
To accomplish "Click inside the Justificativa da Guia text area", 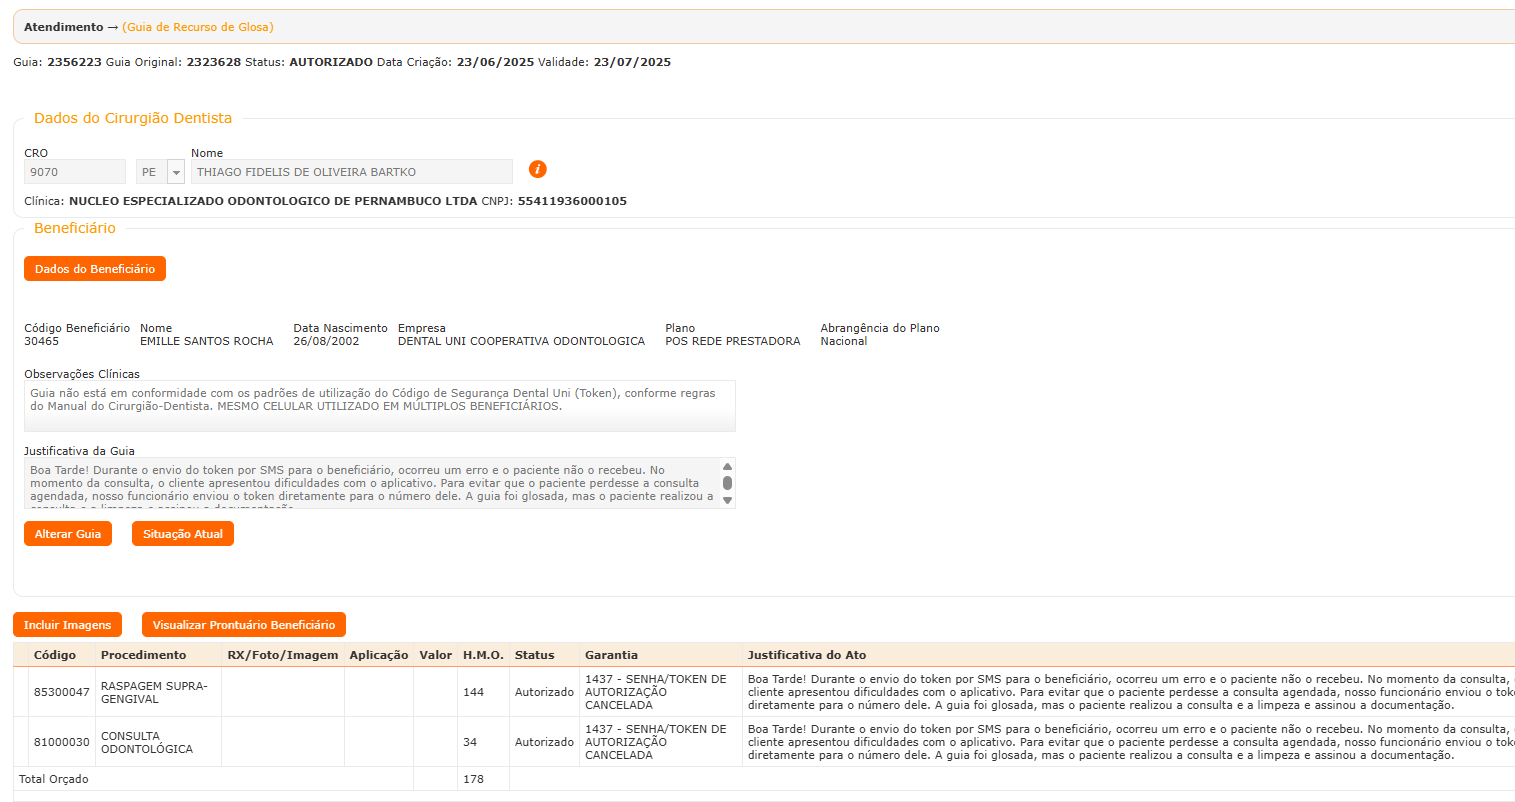I will pyautogui.click(x=370, y=483).
